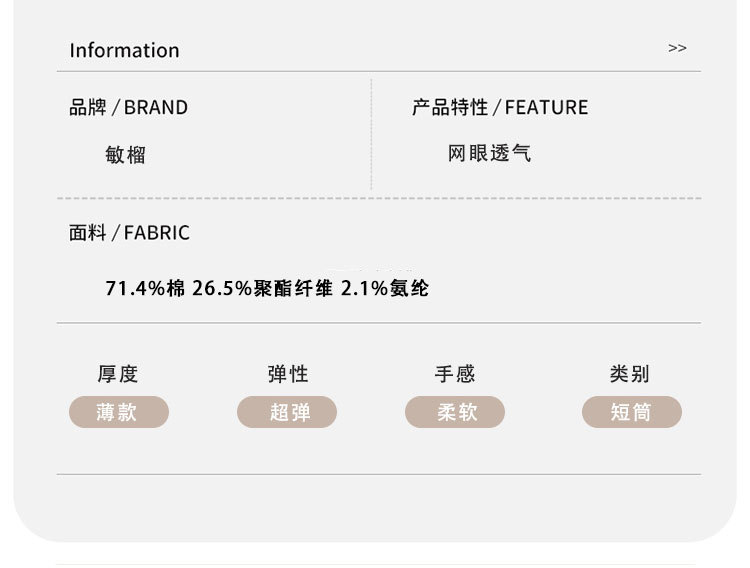Screen dimensions: 750x568
Task: Click the 网眼透气 feature value
Action: coord(489,154)
